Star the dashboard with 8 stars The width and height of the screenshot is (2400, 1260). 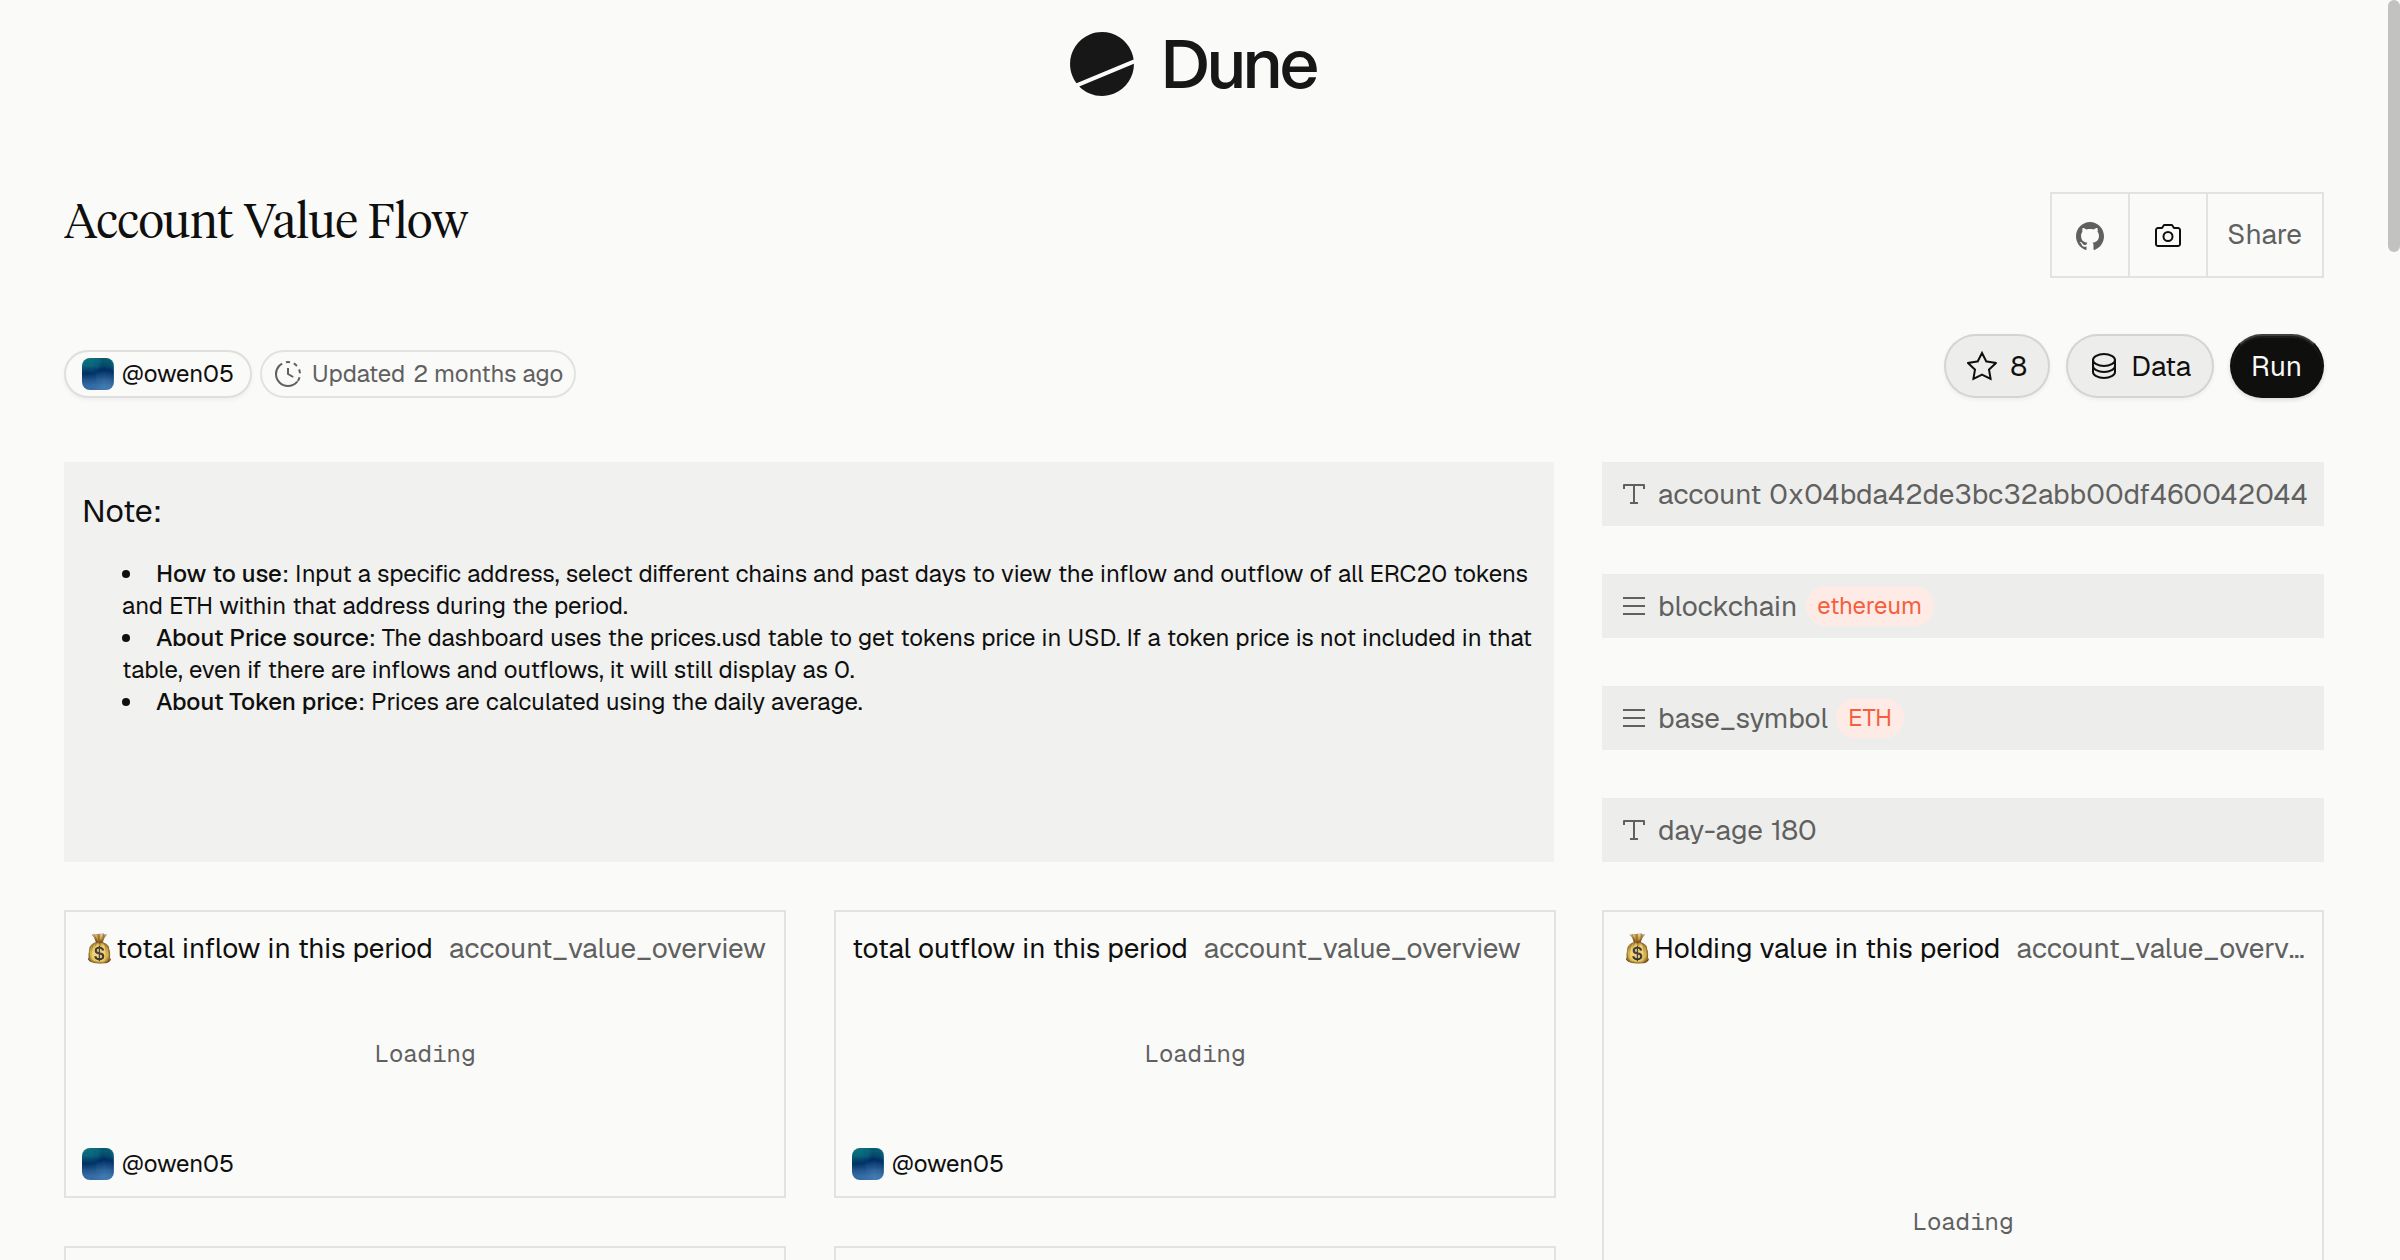1996,366
